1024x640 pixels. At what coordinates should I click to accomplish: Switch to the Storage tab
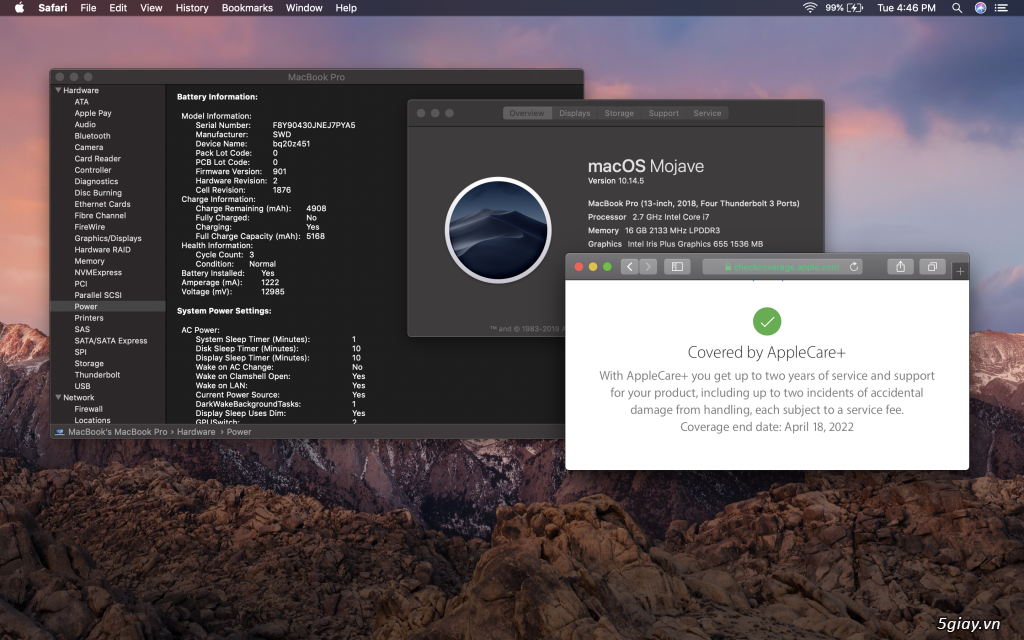tap(619, 113)
